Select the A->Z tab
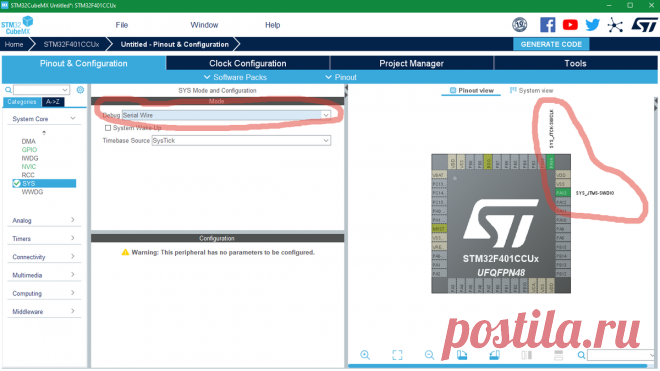 (x=53, y=101)
